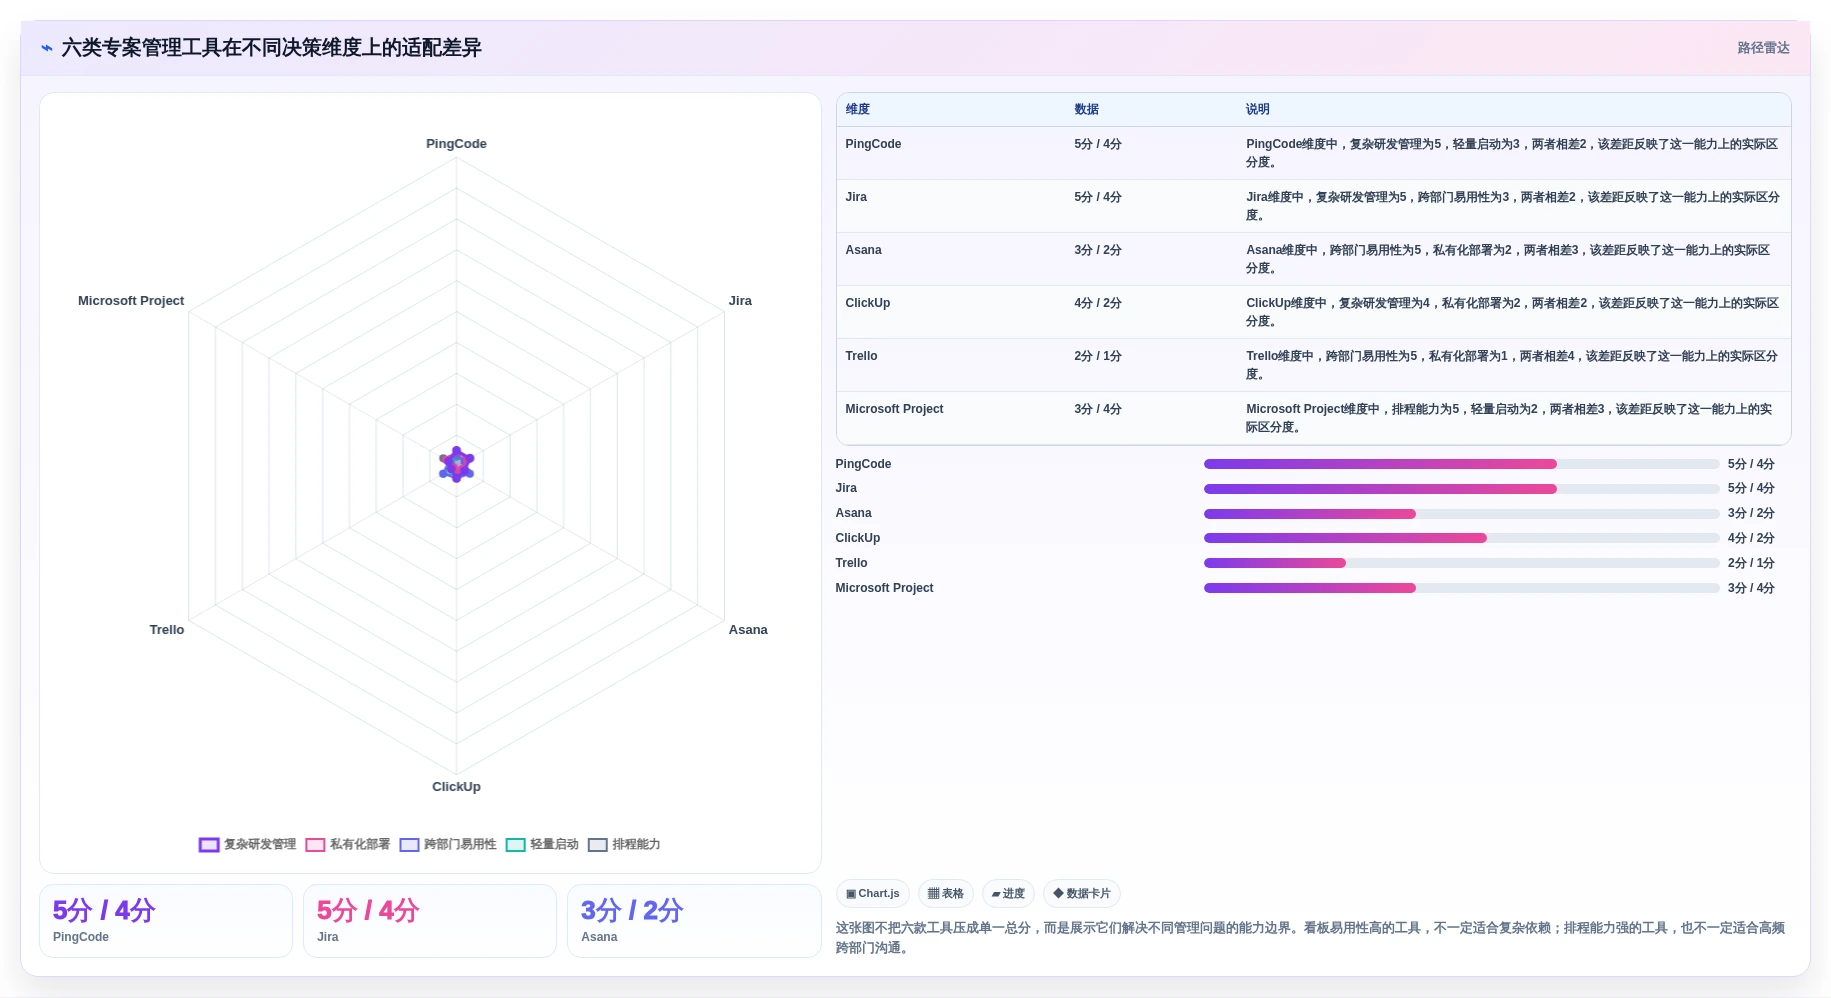Toggle the 跨部门易用性 legend series

point(448,844)
